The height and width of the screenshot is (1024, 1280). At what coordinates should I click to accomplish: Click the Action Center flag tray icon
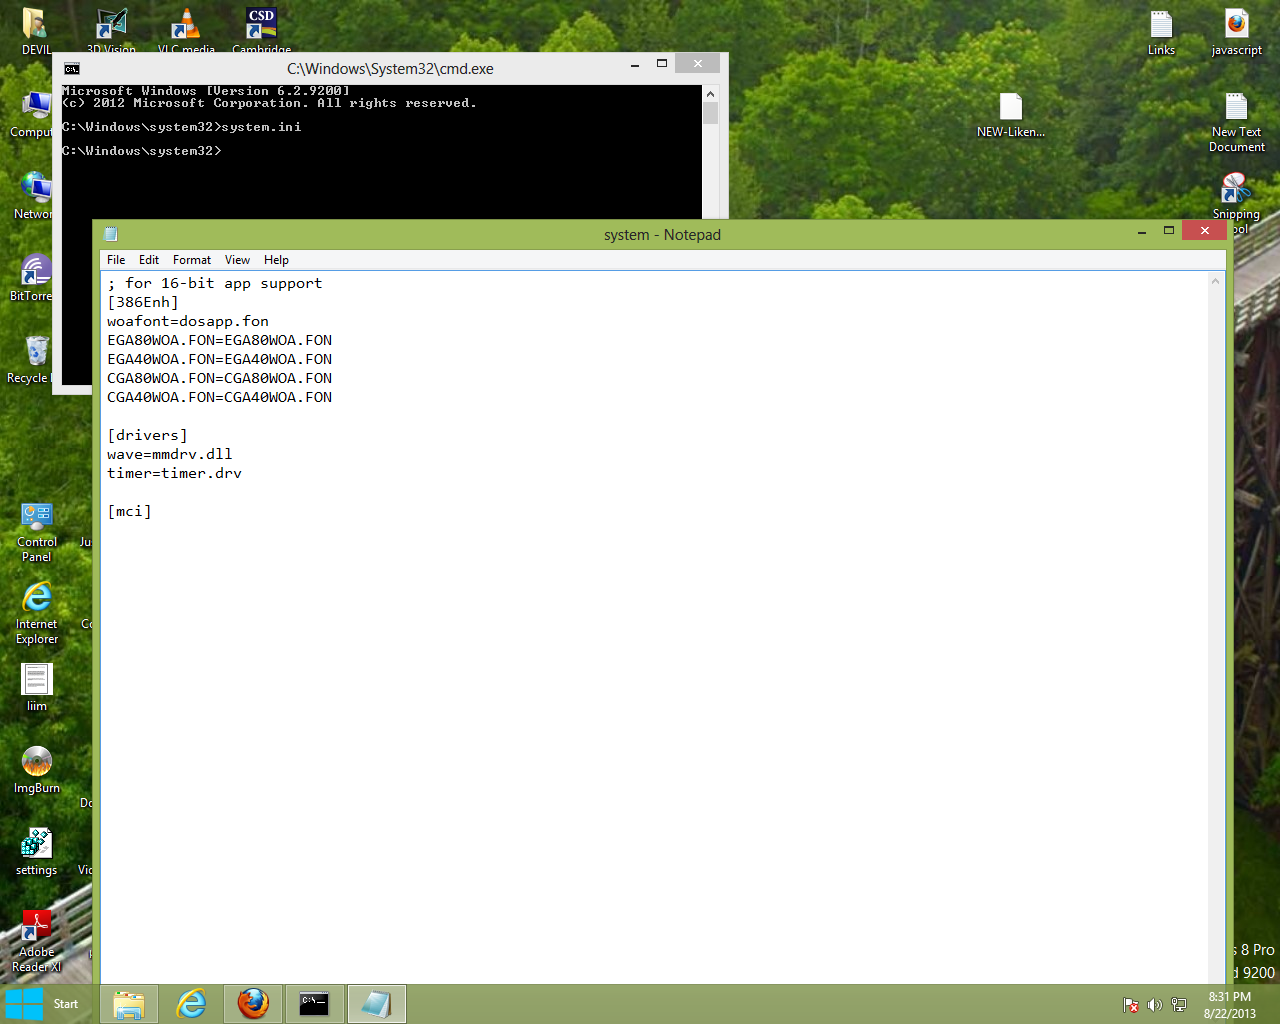pyautogui.click(x=1131, y=1005)
